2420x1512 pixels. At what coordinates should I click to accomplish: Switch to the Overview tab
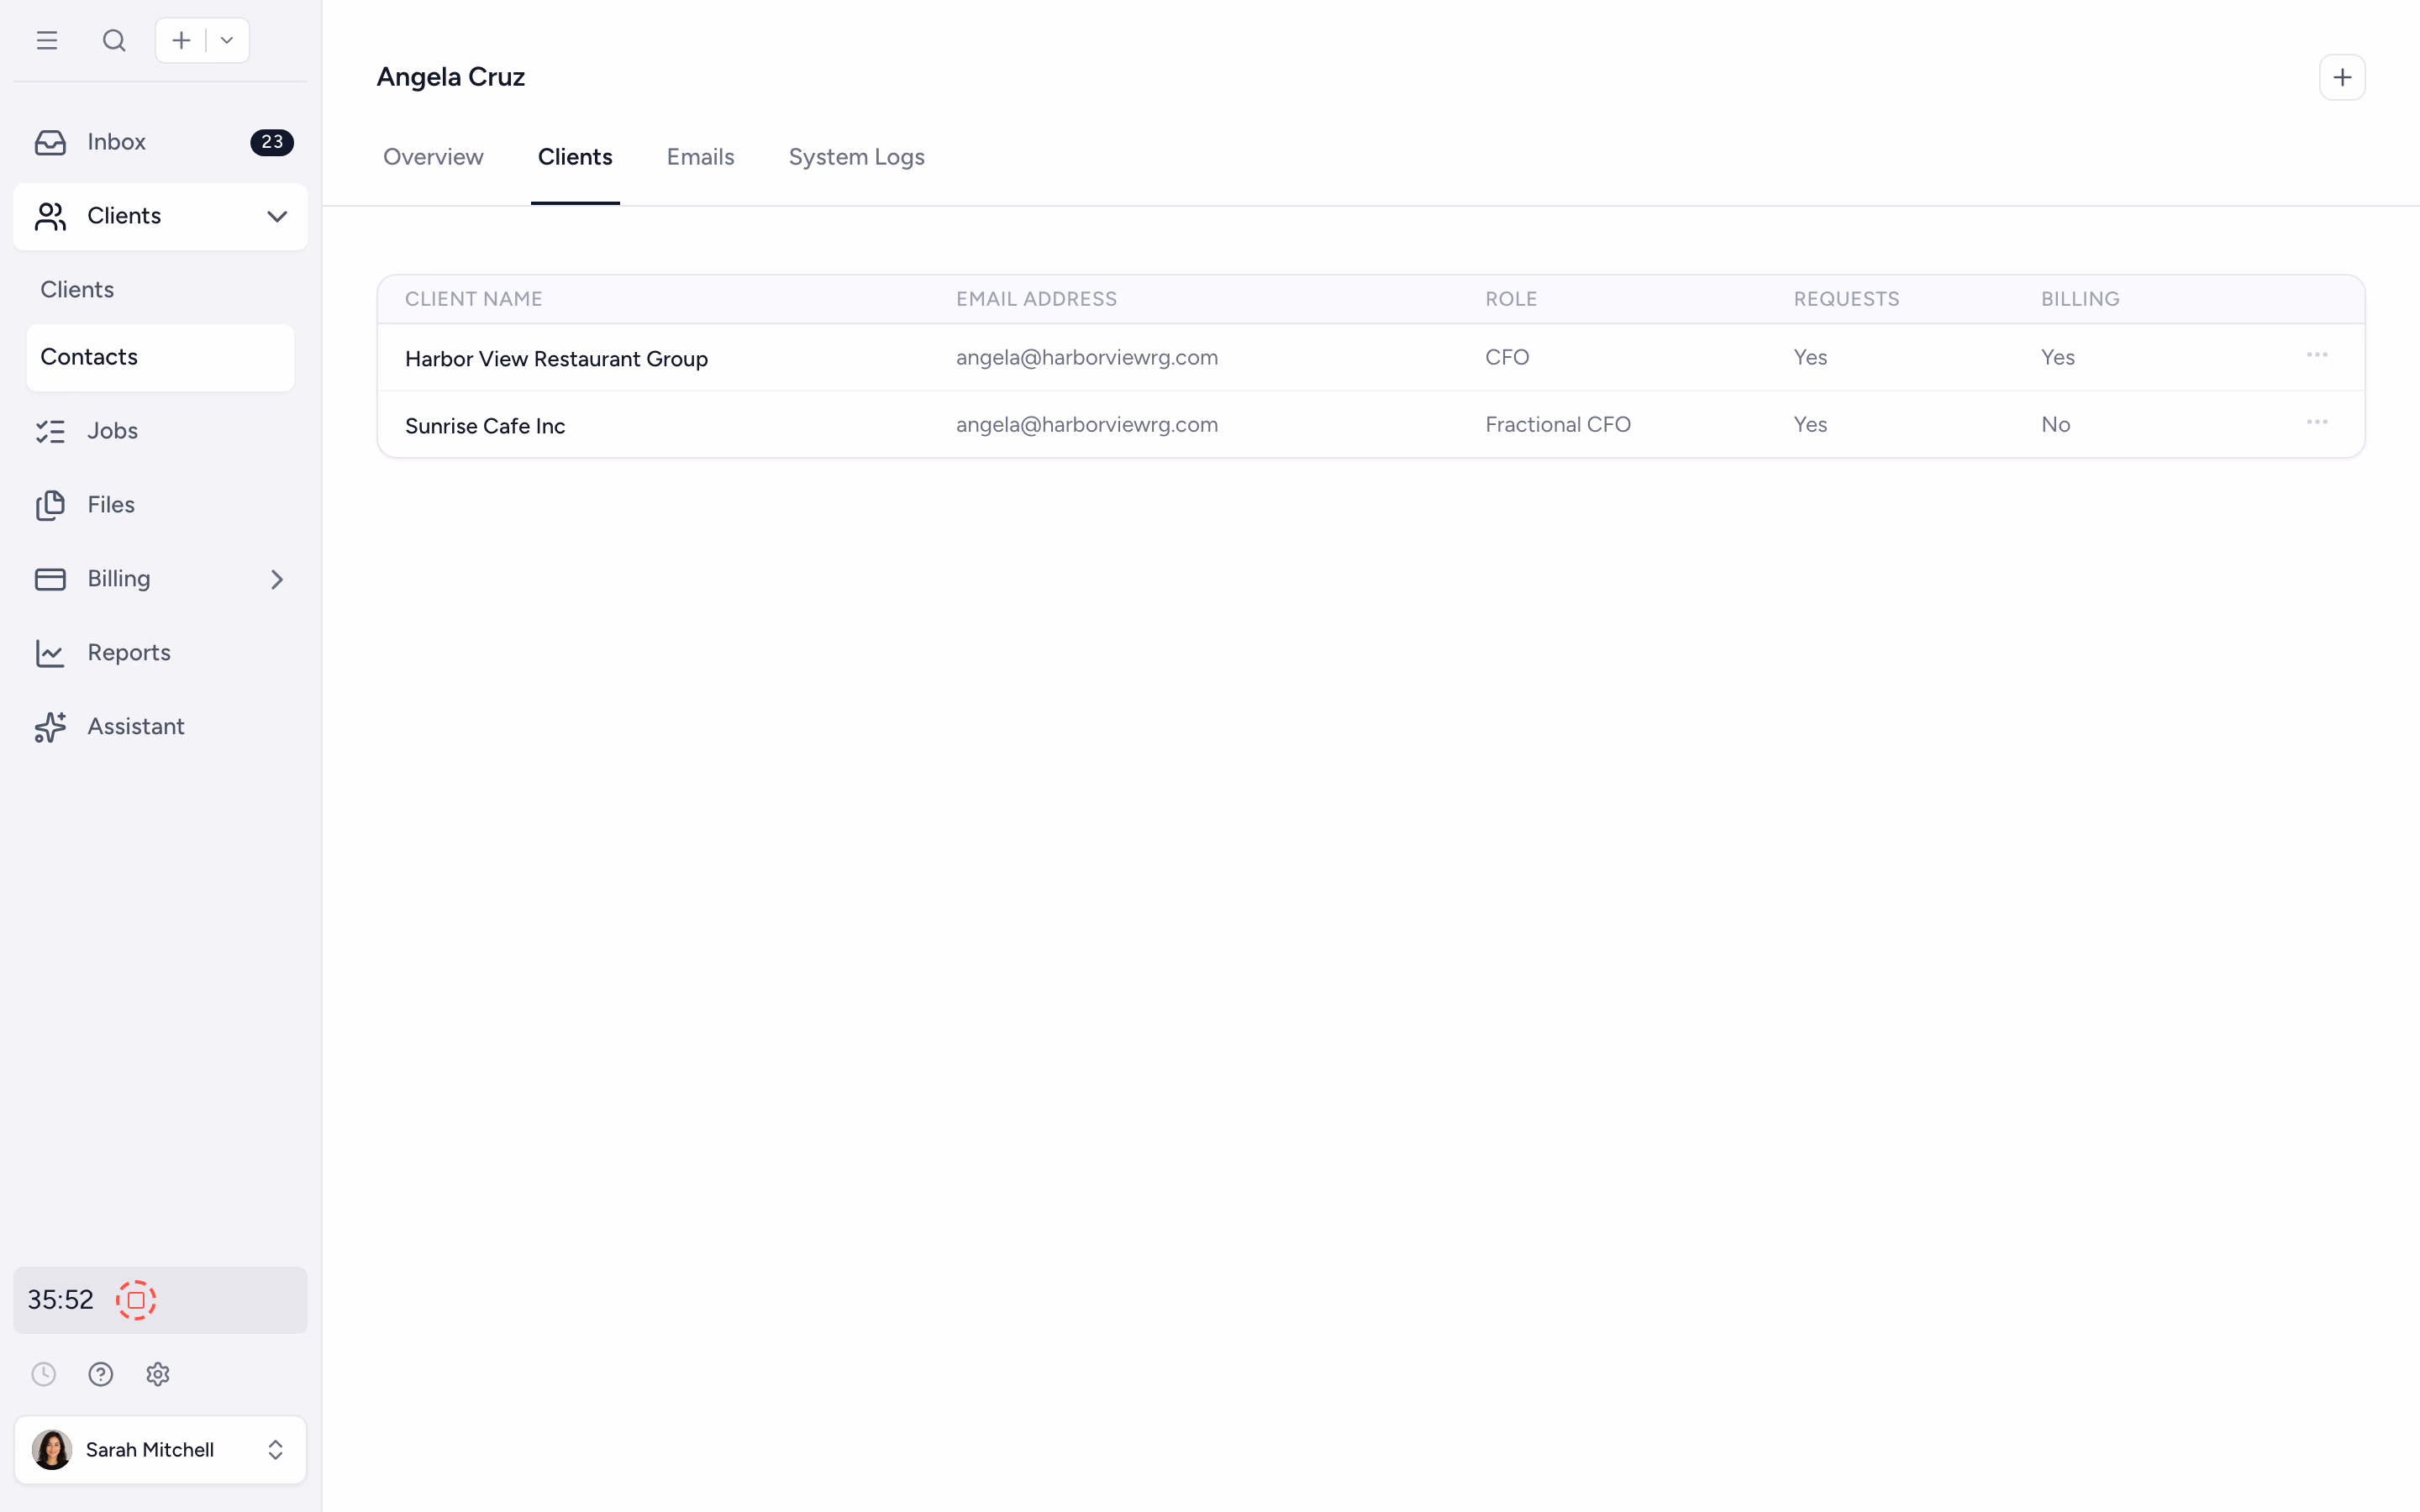433,157
